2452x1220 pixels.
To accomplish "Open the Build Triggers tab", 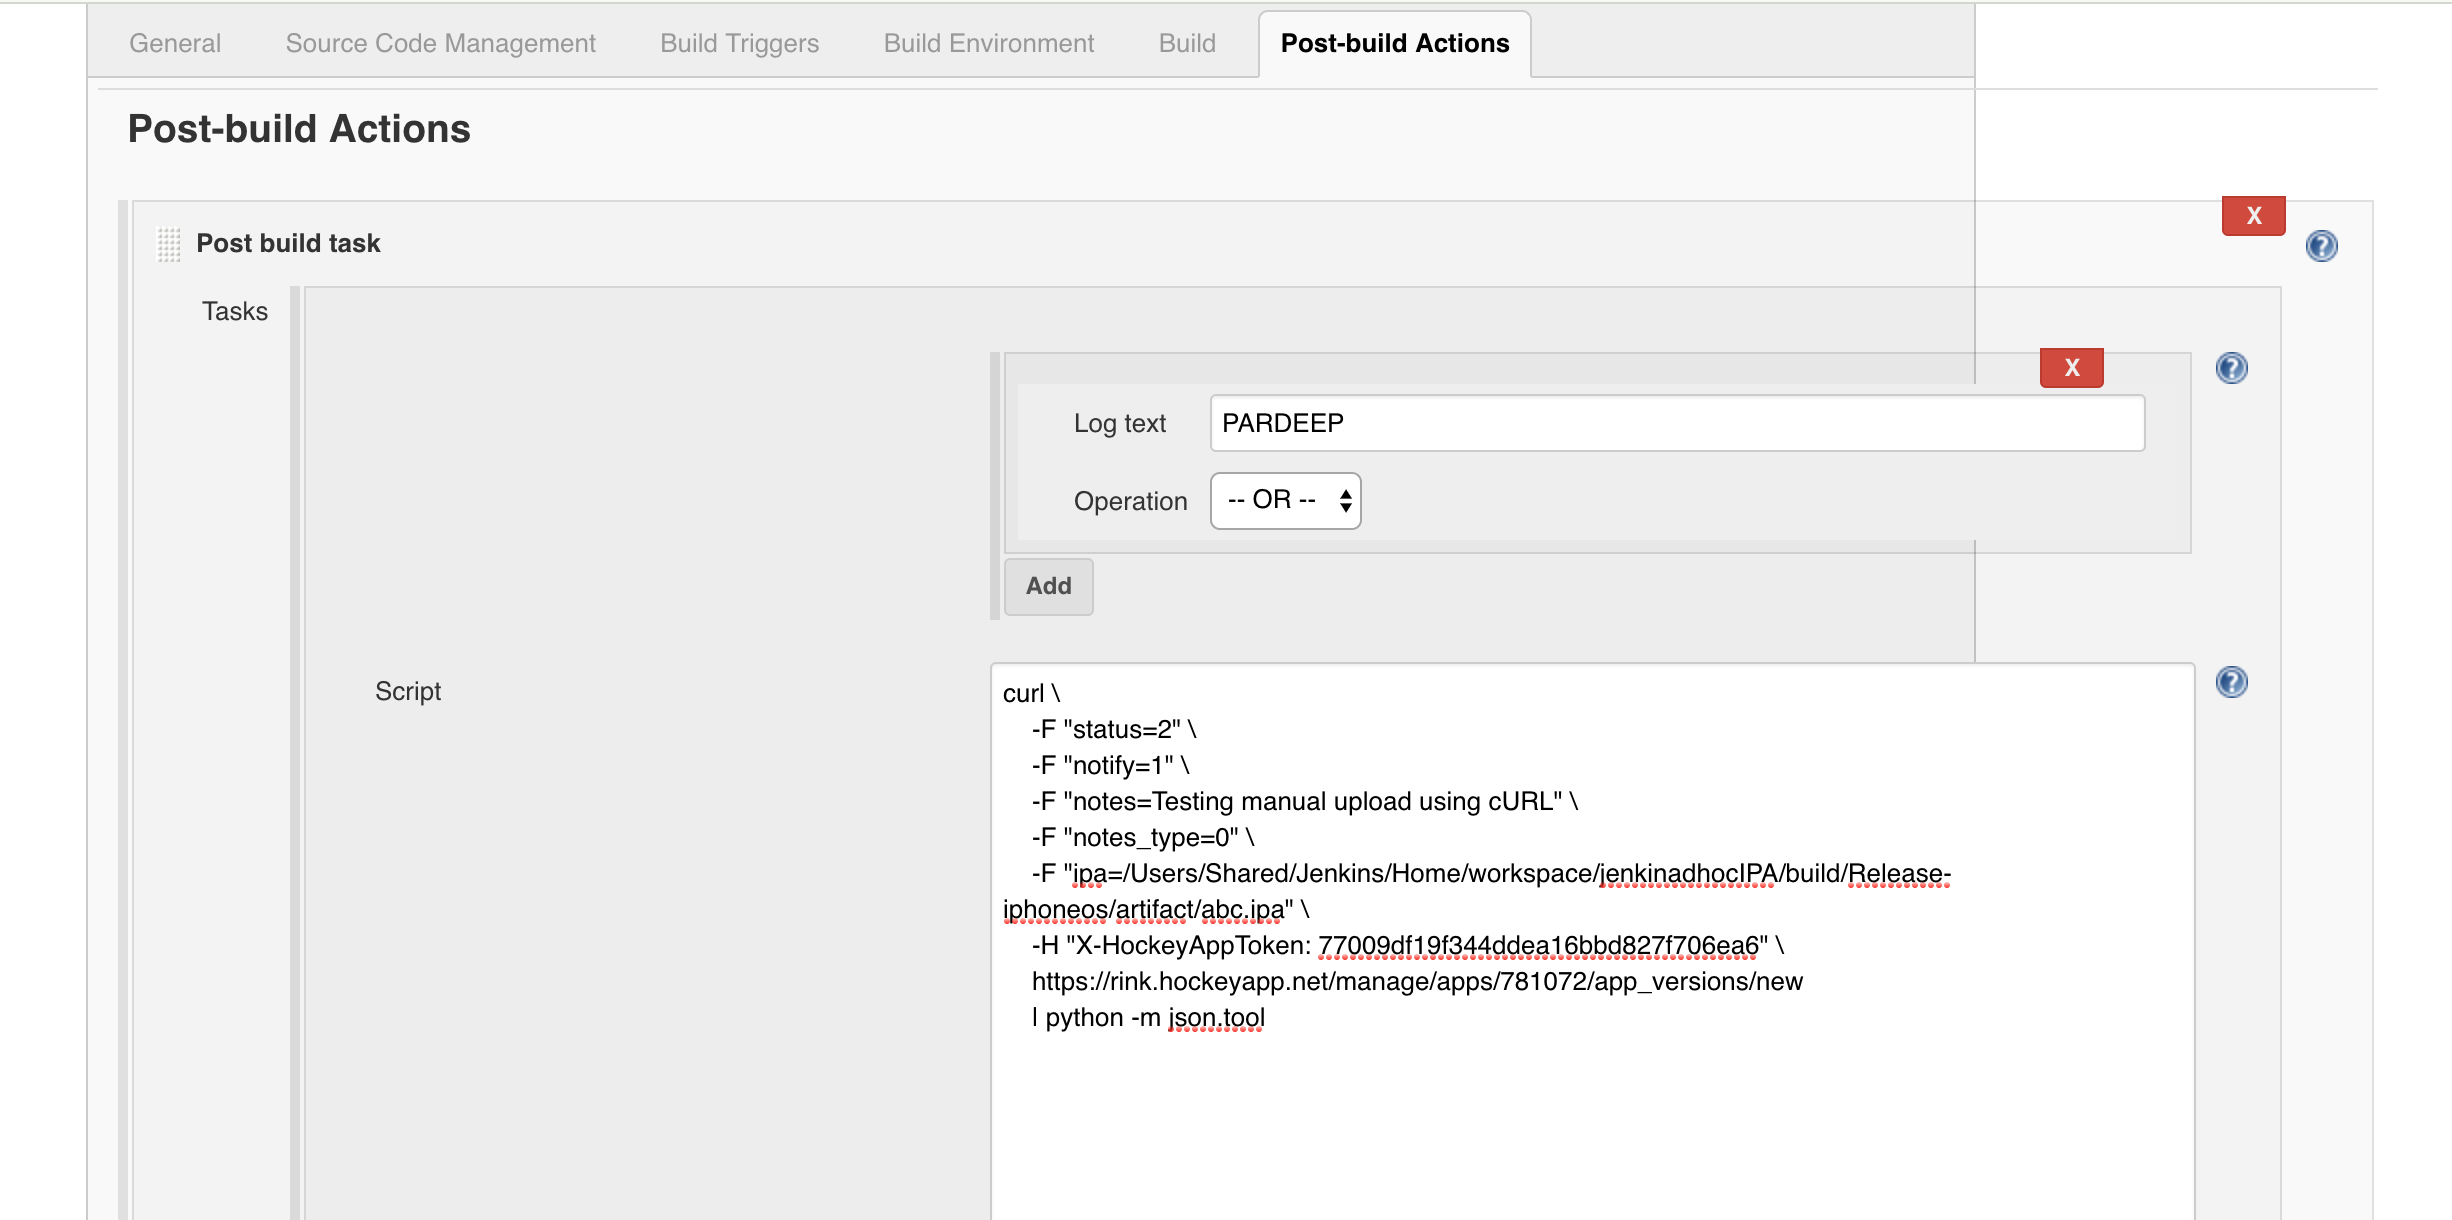I will click(739, 43).
